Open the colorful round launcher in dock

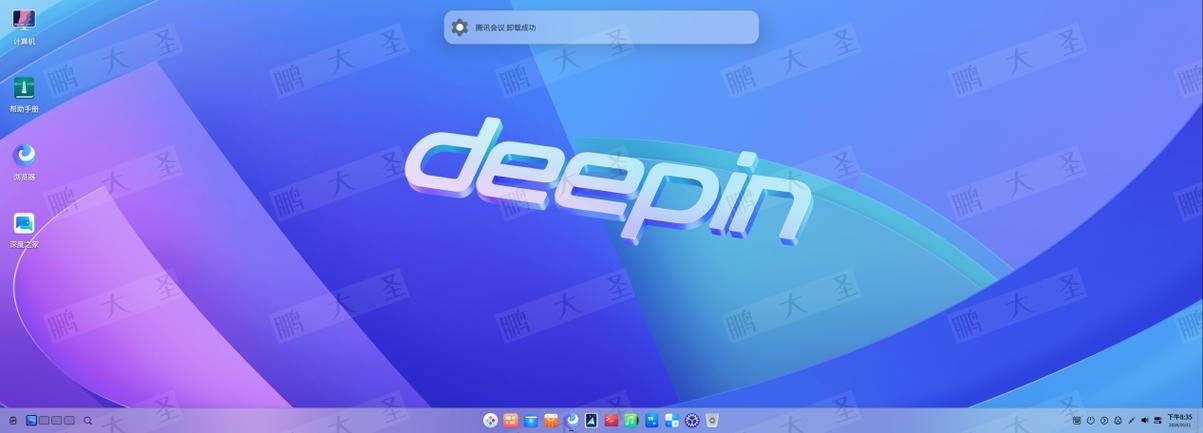(x=491, y=421)
